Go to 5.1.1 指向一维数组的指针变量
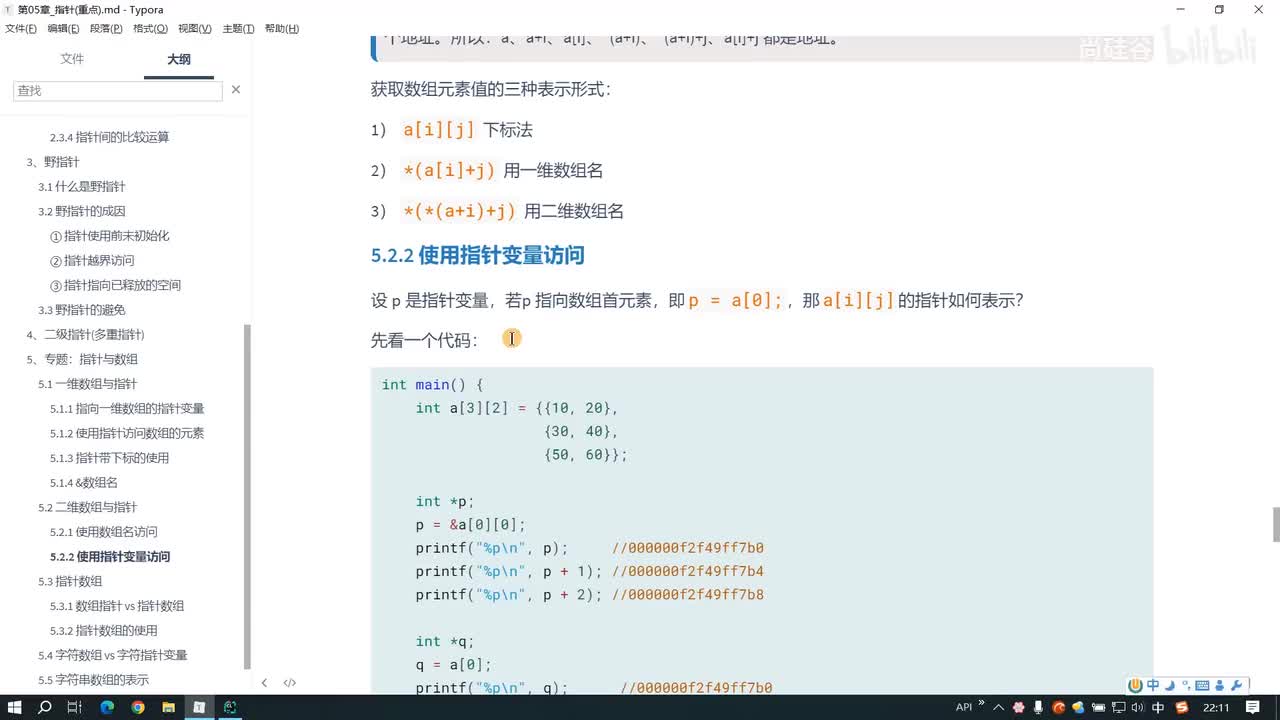The image size is (1280, 720). click(127, 408)
